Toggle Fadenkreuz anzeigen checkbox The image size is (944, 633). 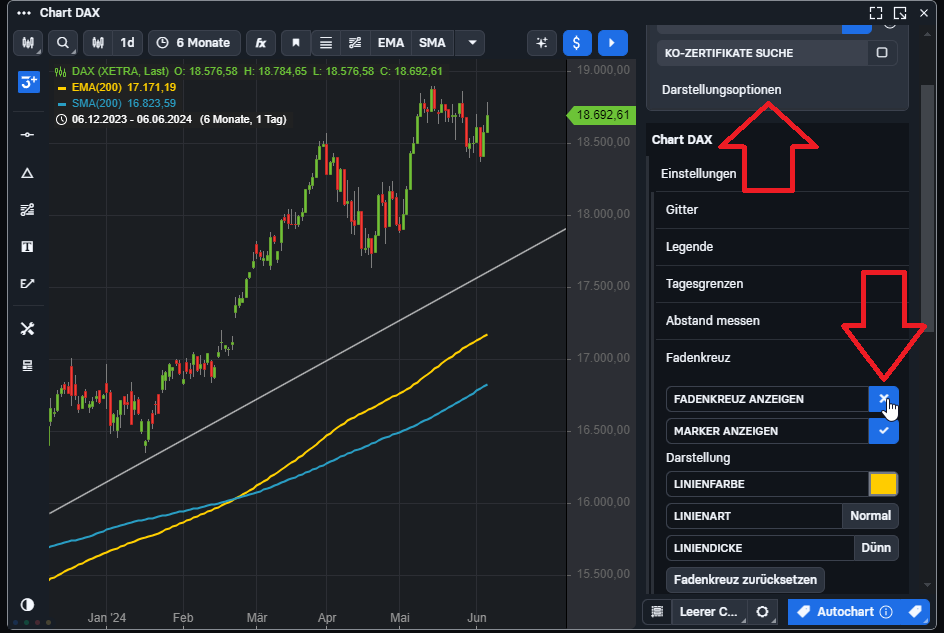(883, 399)
